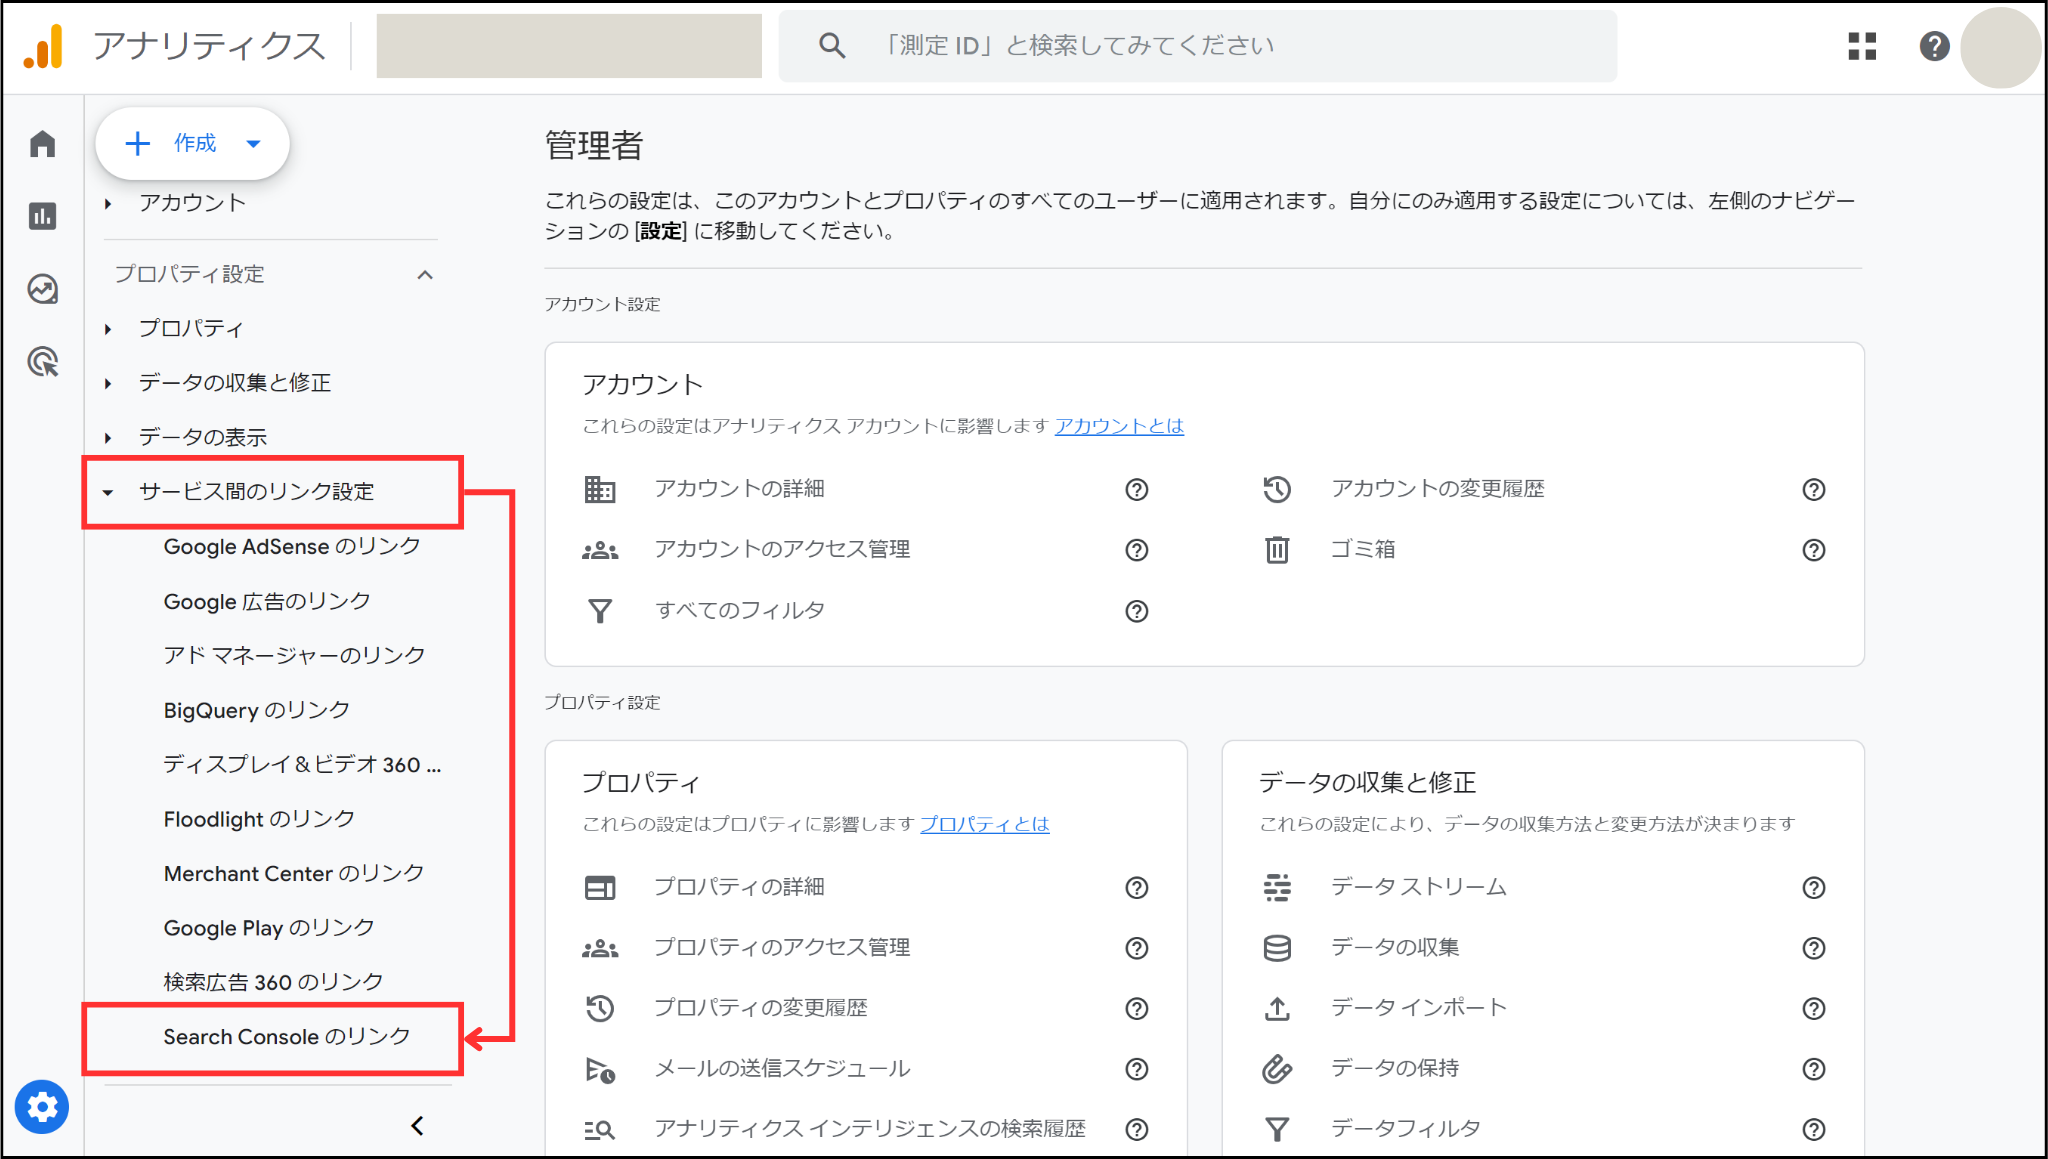
Task: Open プロパティのアクセス管理 setting
Action: tap(782, 947)
